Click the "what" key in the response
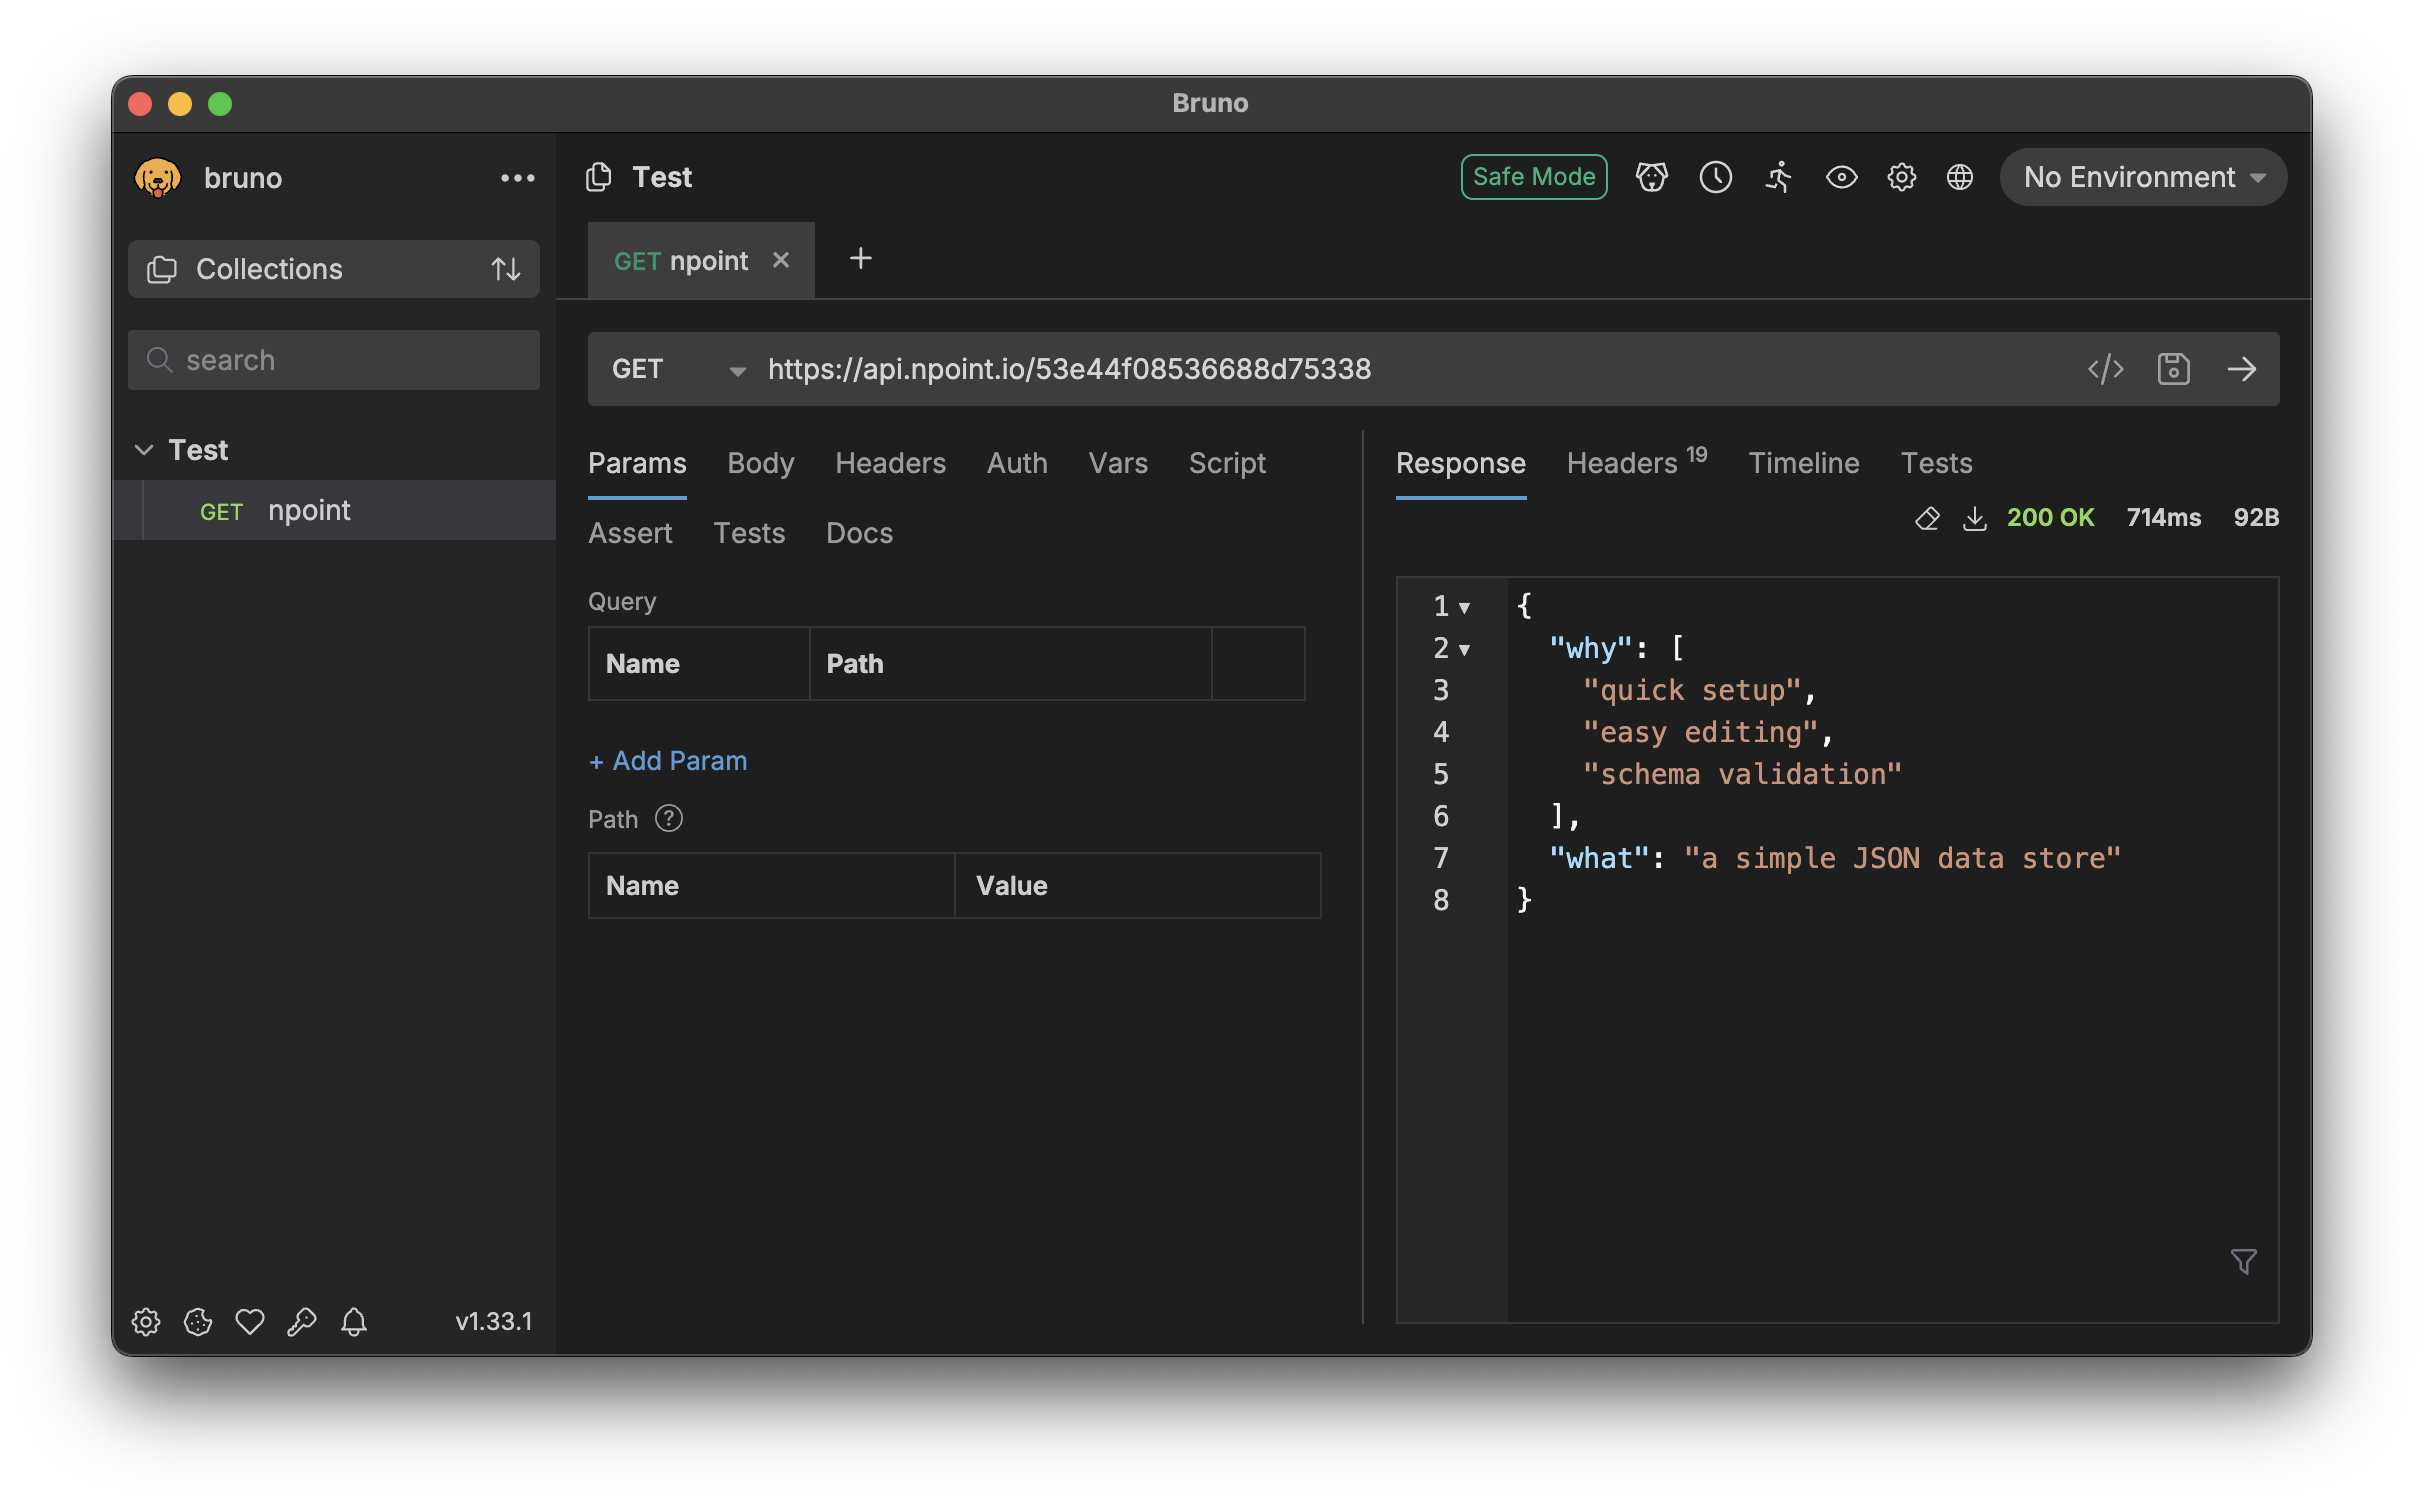The width and height of the screenshot is (2424, 1504). [1598, 858]
